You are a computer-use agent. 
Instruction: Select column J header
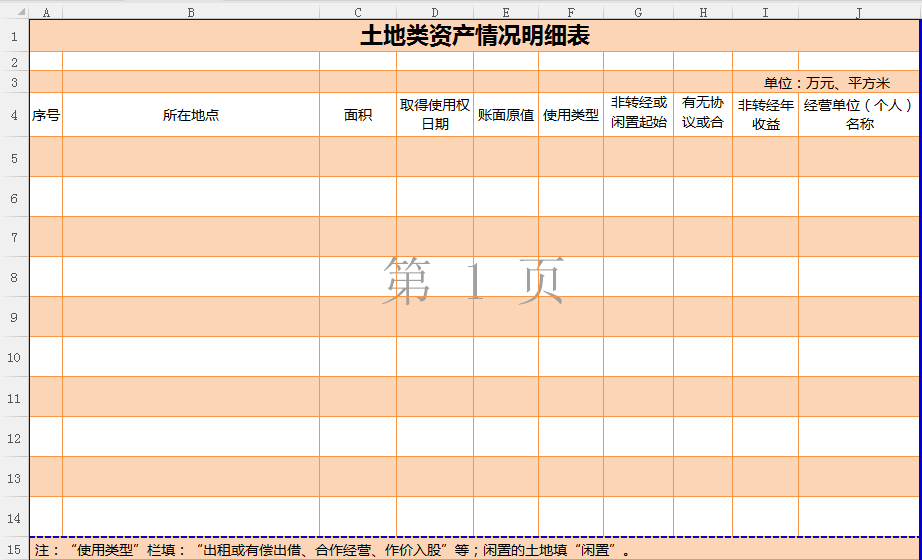[x=857, y=12]
